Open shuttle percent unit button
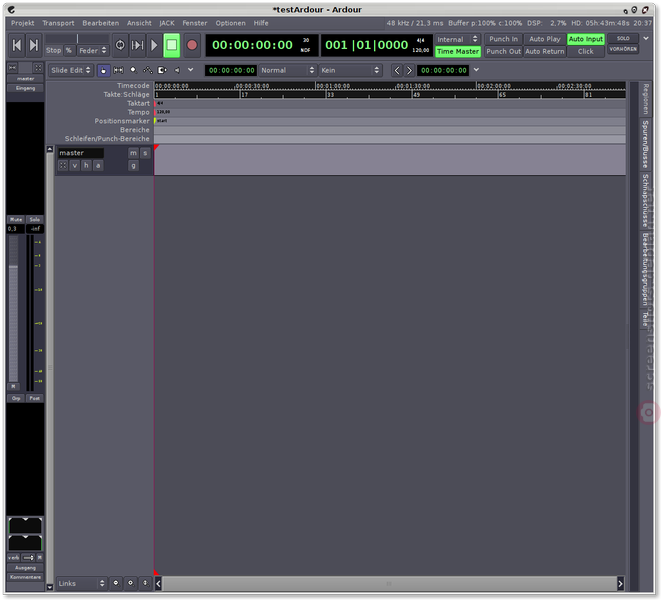This screenshot has width=661, height=600. [69, 51]
